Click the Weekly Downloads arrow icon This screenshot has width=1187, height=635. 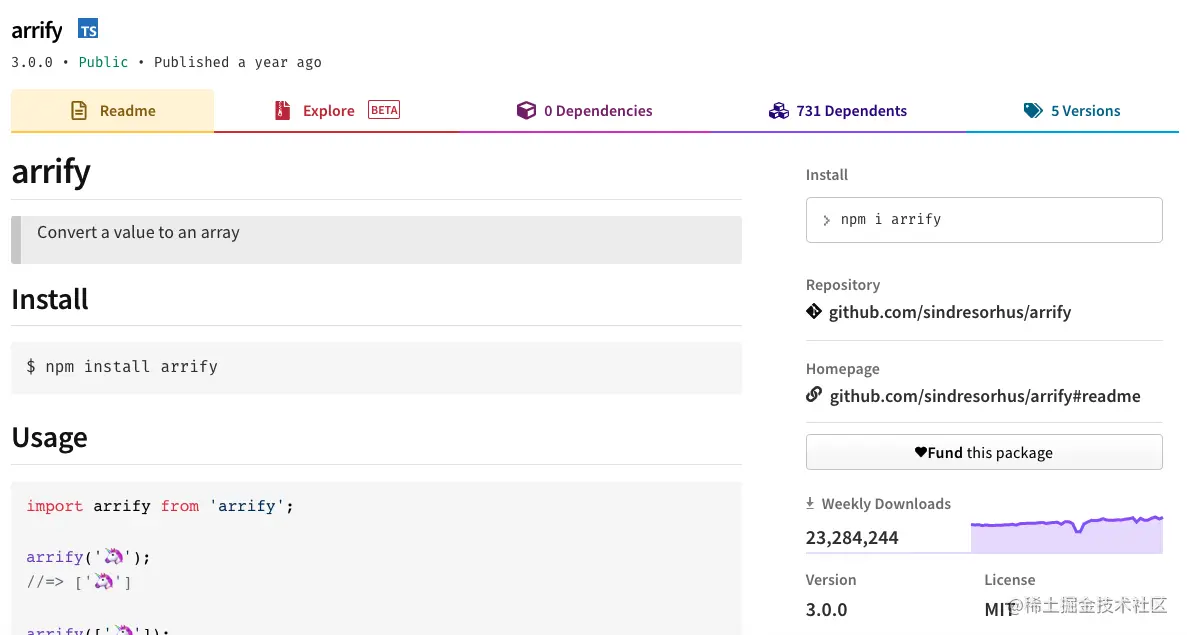810,503
